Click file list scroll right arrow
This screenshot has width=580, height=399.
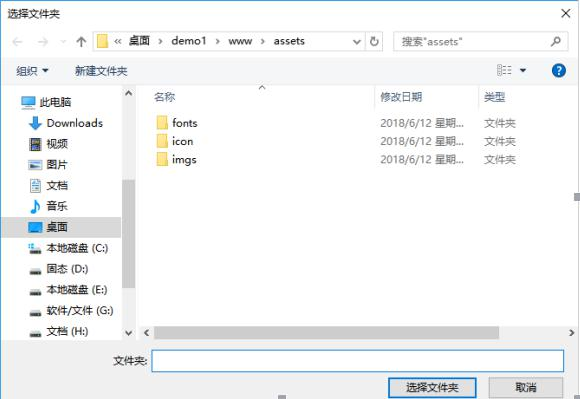(571, 333)
